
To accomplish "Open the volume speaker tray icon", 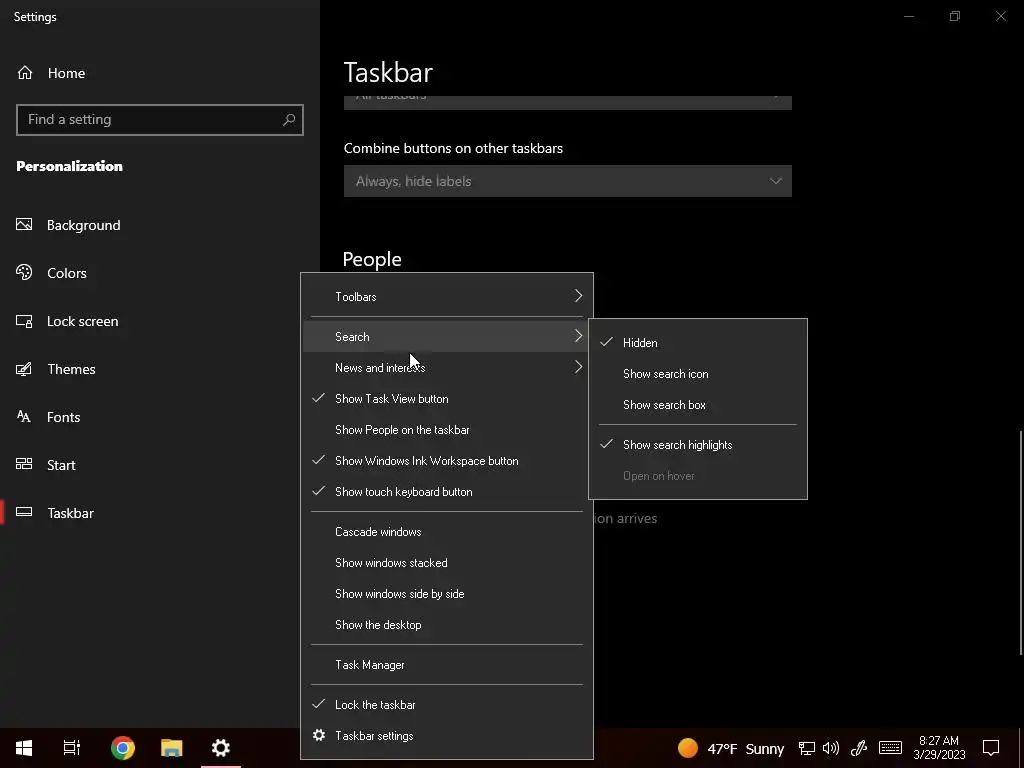I will click(x=831, y=748).
